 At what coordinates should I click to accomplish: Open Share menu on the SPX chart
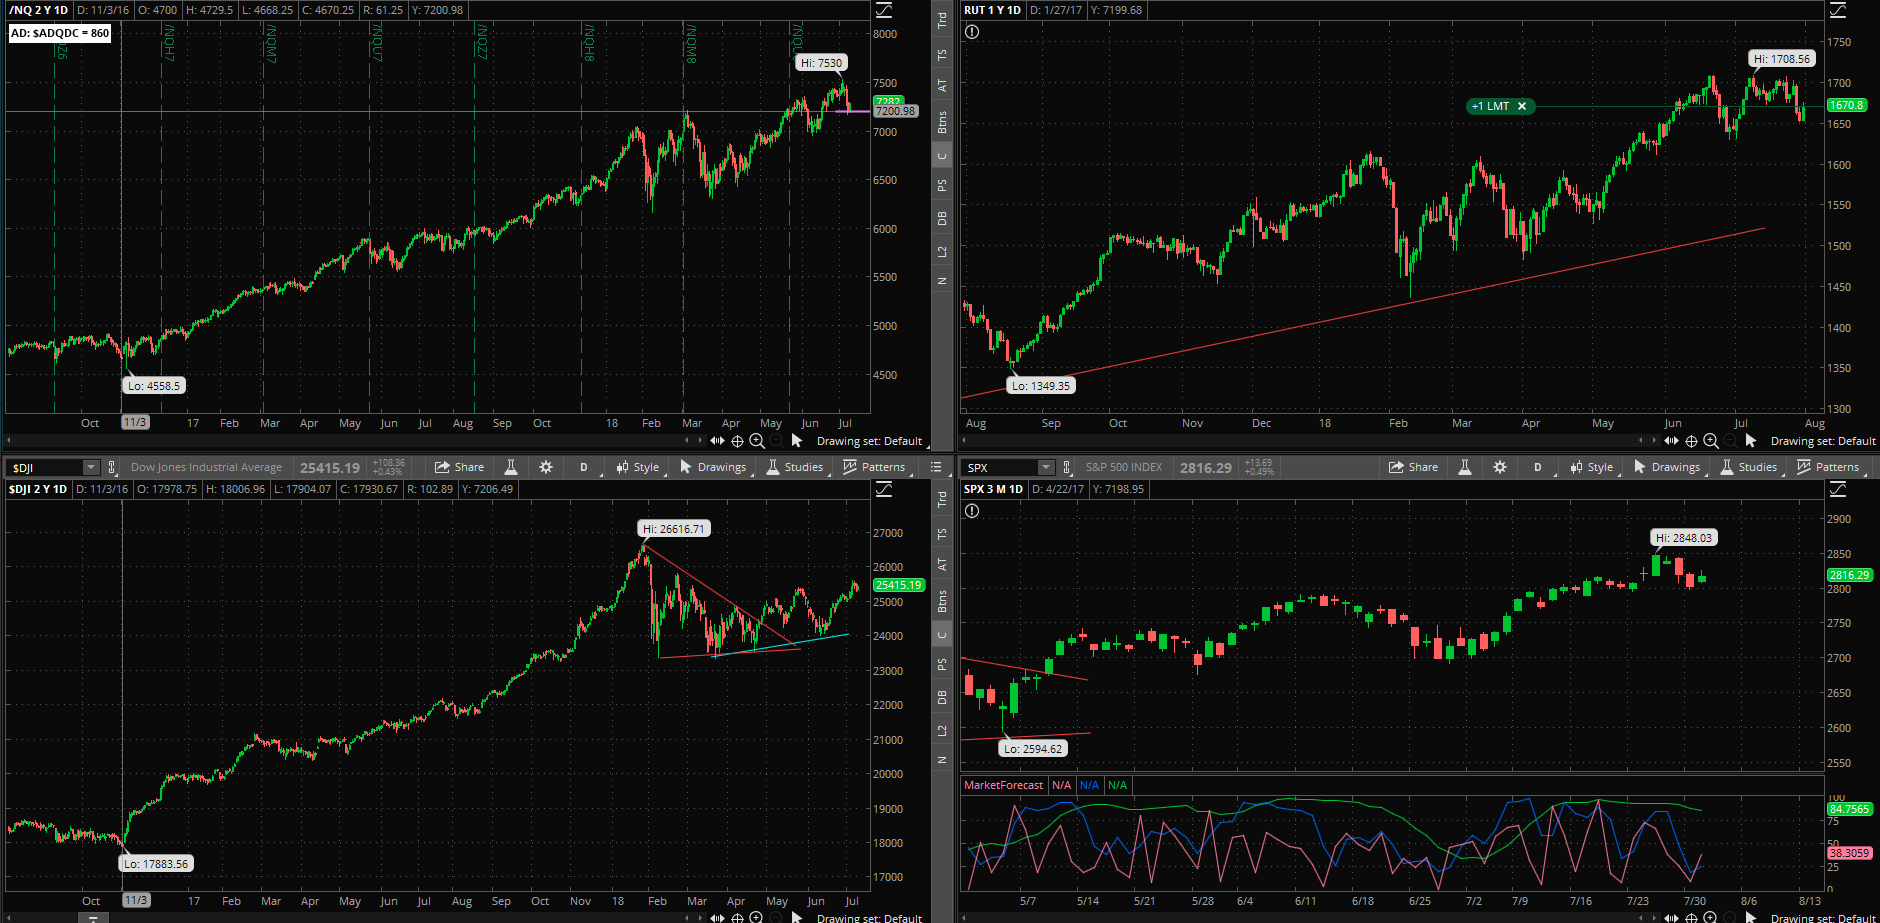coord(1413,467)
